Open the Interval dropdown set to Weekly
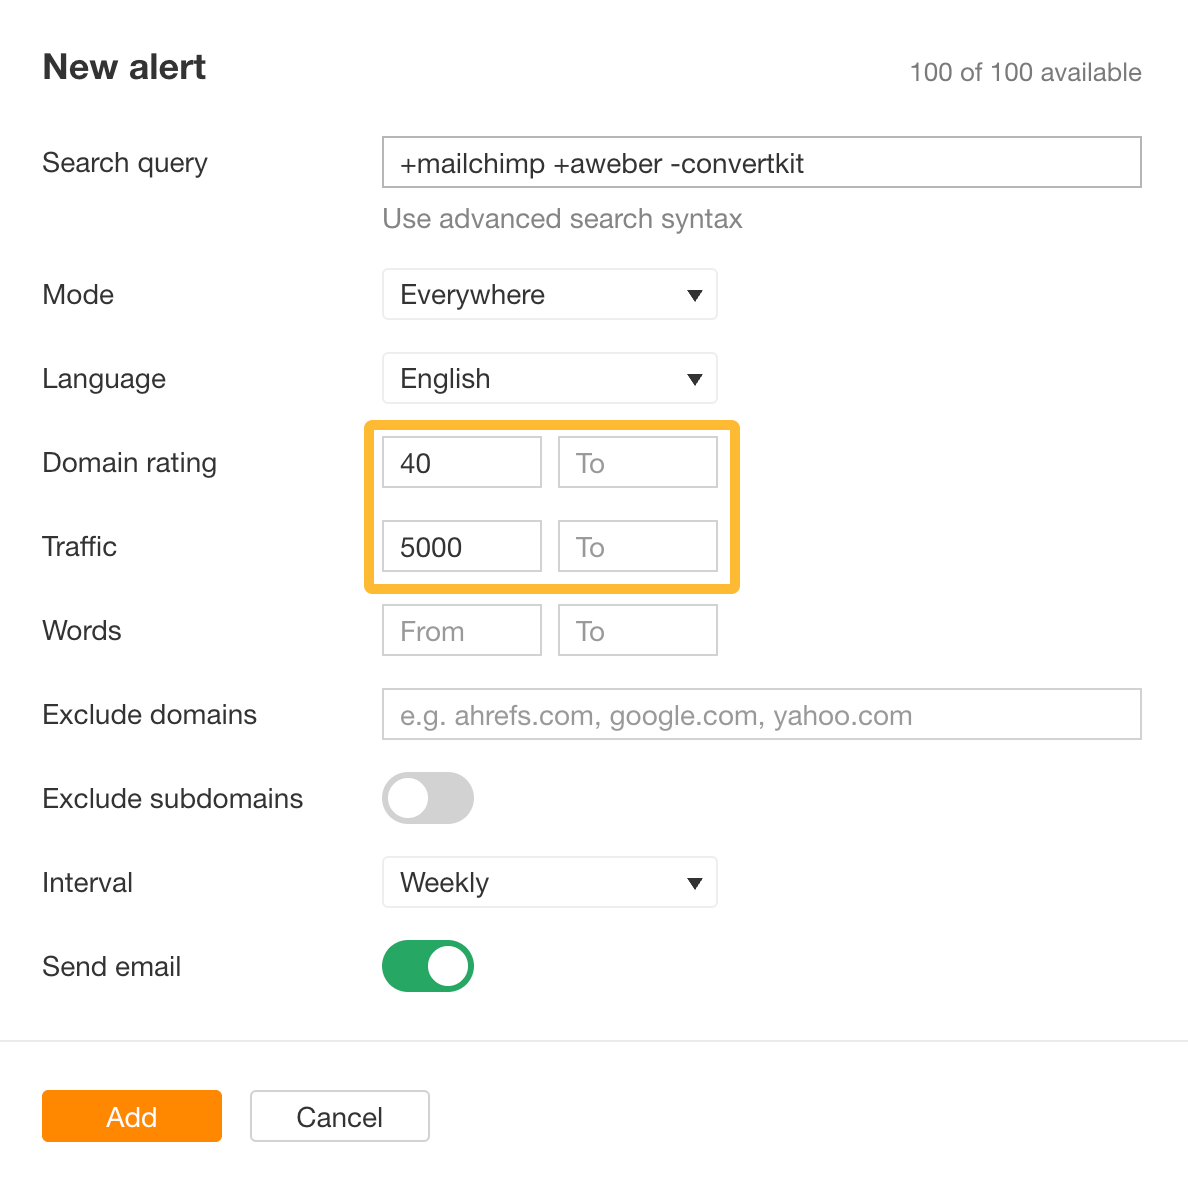 (x=549, y=882)
